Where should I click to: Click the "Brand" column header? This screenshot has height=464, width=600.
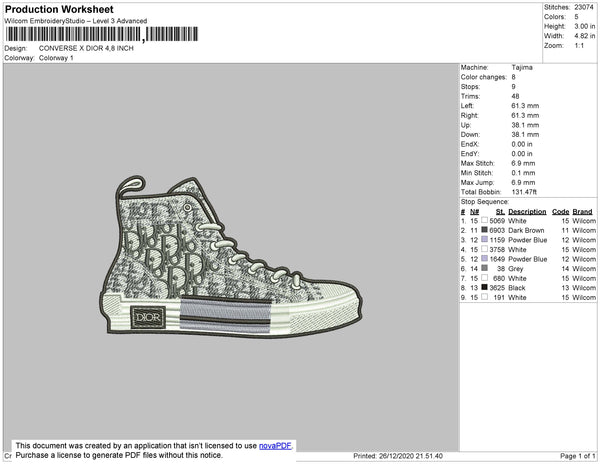tap(582, 212)
